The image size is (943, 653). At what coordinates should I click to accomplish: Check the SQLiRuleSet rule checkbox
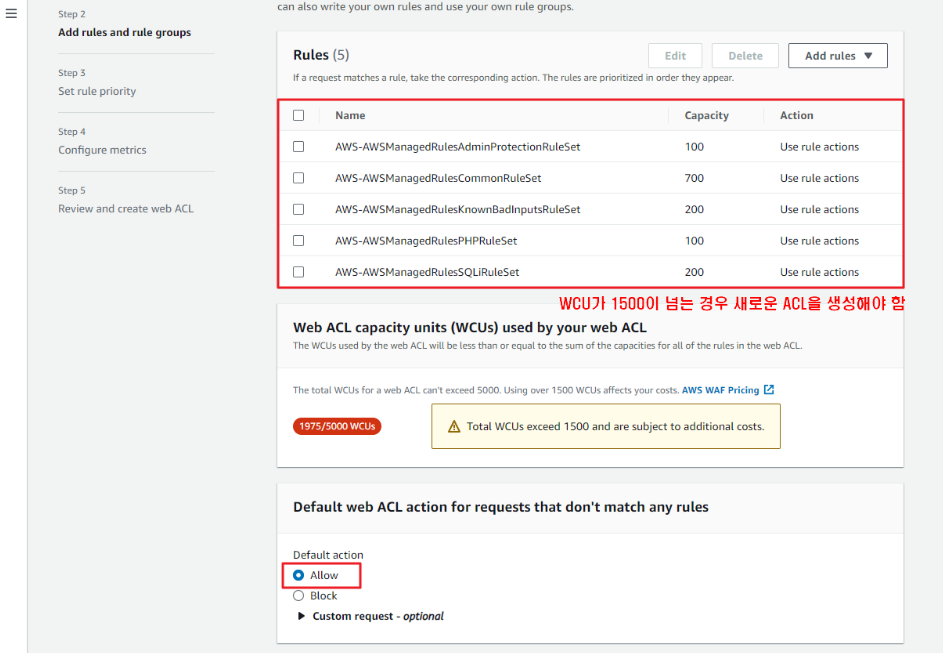coord(298,272)
